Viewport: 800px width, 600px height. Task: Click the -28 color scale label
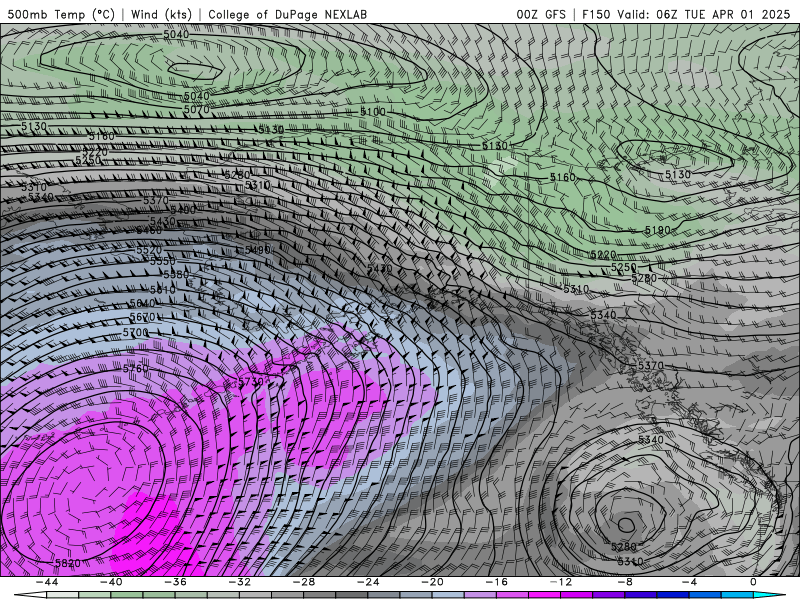[x=304, y=582]
